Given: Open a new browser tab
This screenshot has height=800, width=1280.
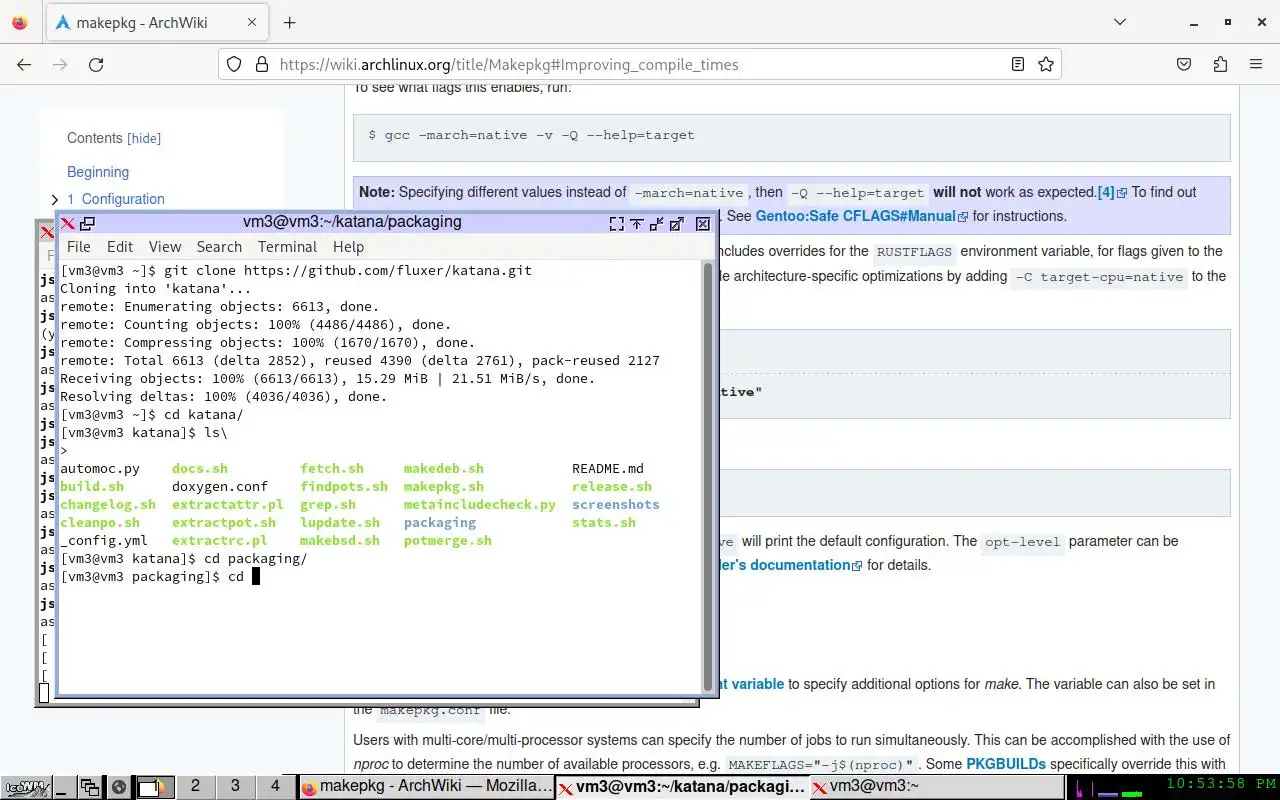Looking at the screenshot, I should (x=290, y=22).
